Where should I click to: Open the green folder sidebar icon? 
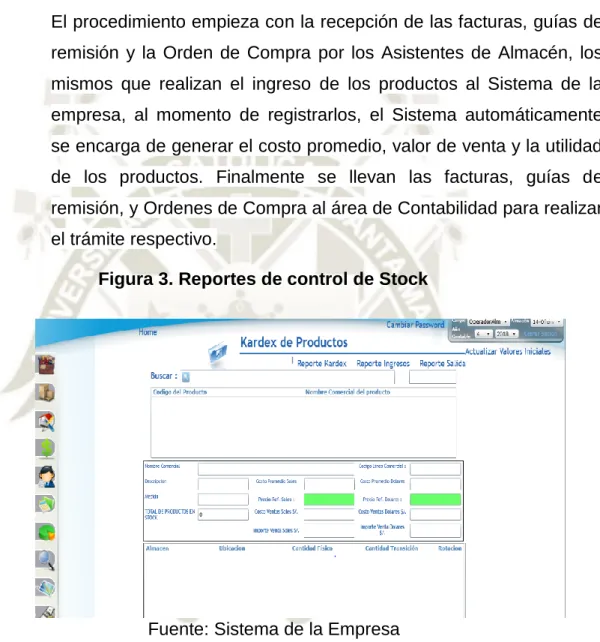(45, 504)
